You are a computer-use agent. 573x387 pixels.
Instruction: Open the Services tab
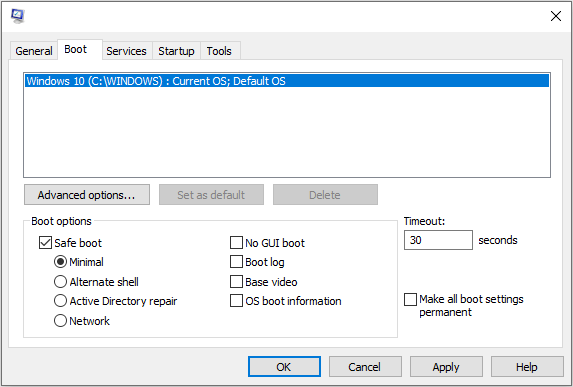coord(126,51)
